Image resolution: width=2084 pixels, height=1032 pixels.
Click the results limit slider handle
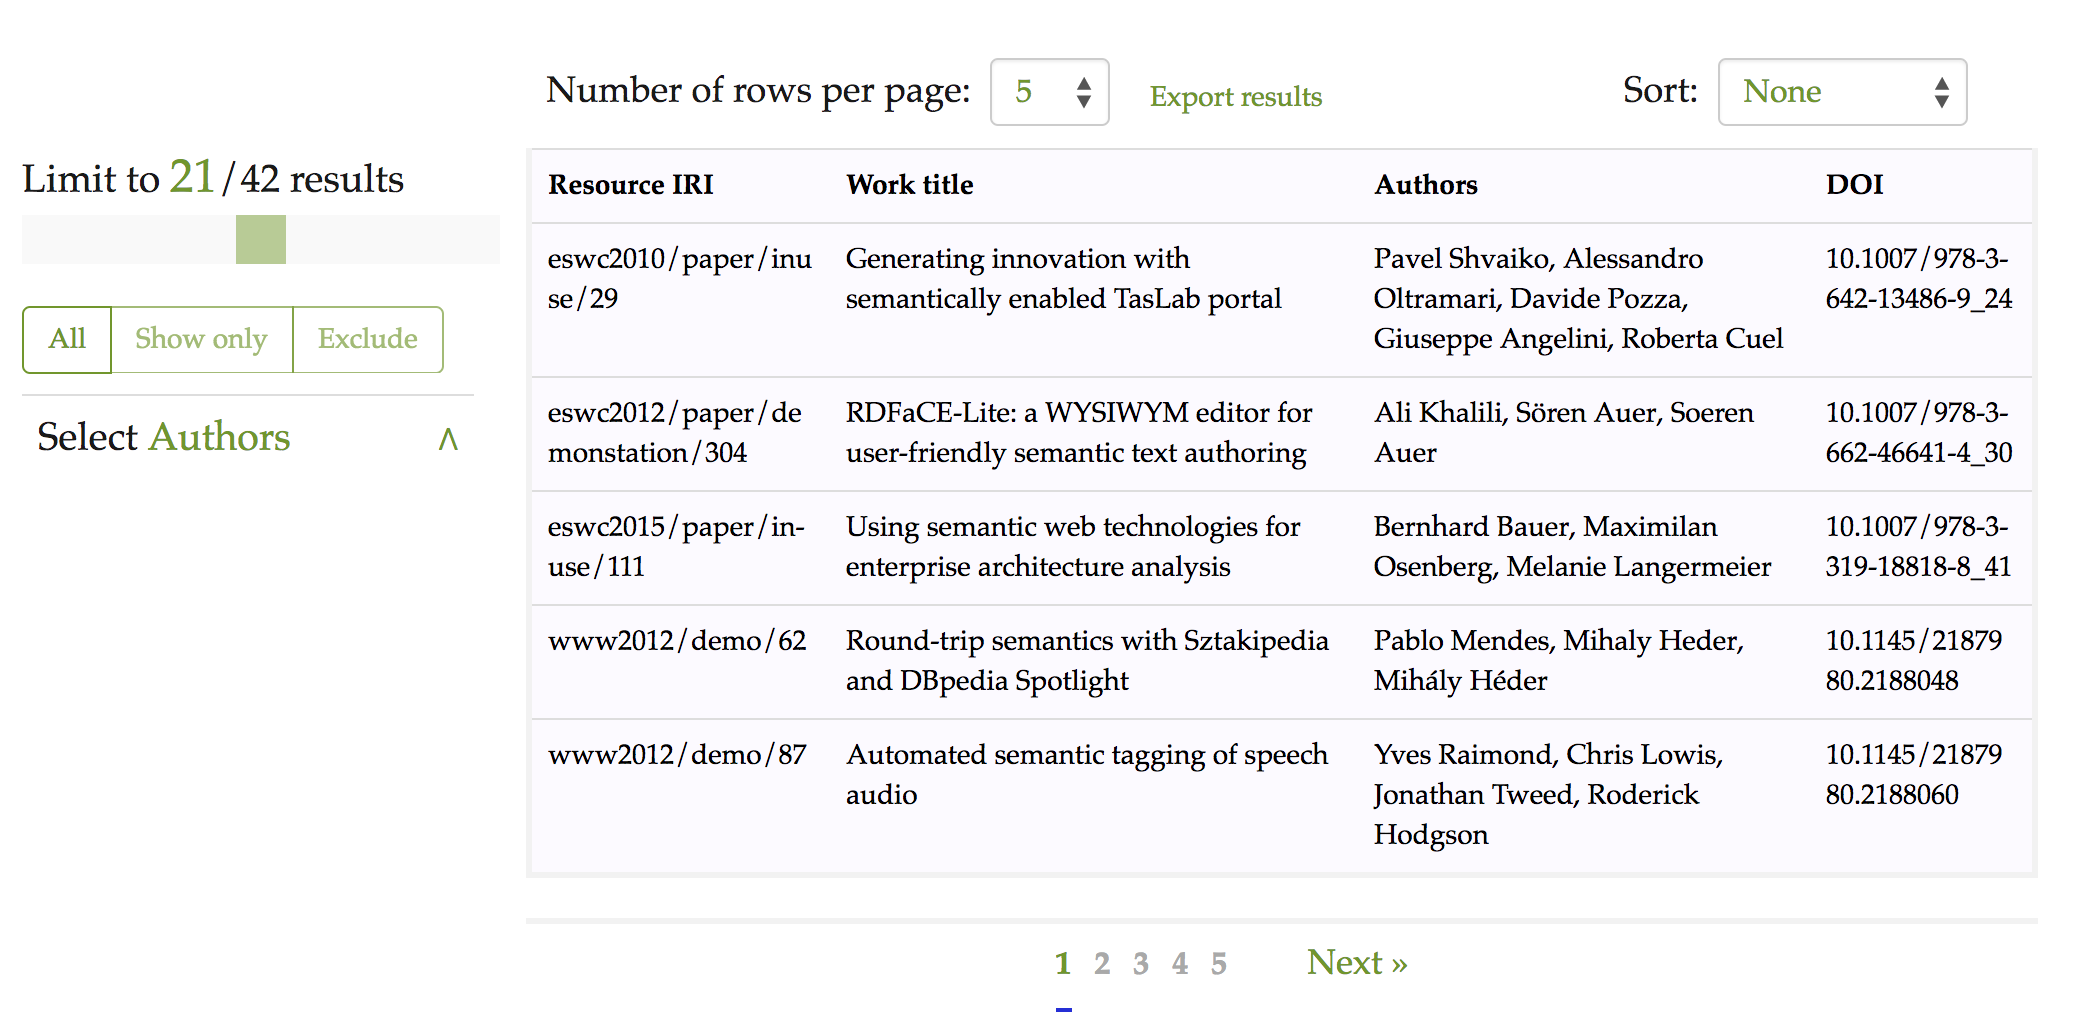click(x=261, y=239)
